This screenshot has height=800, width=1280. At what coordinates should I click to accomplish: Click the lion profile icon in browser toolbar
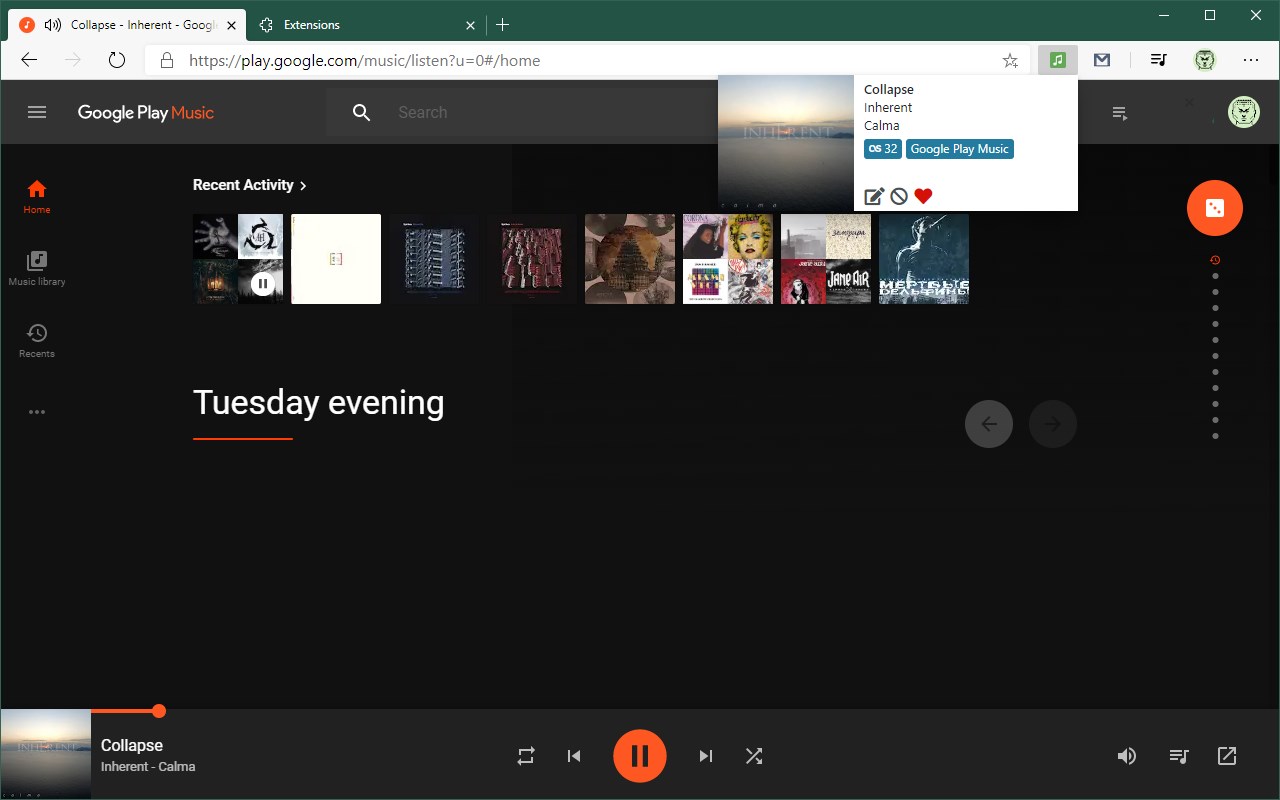click(1205, 60)
